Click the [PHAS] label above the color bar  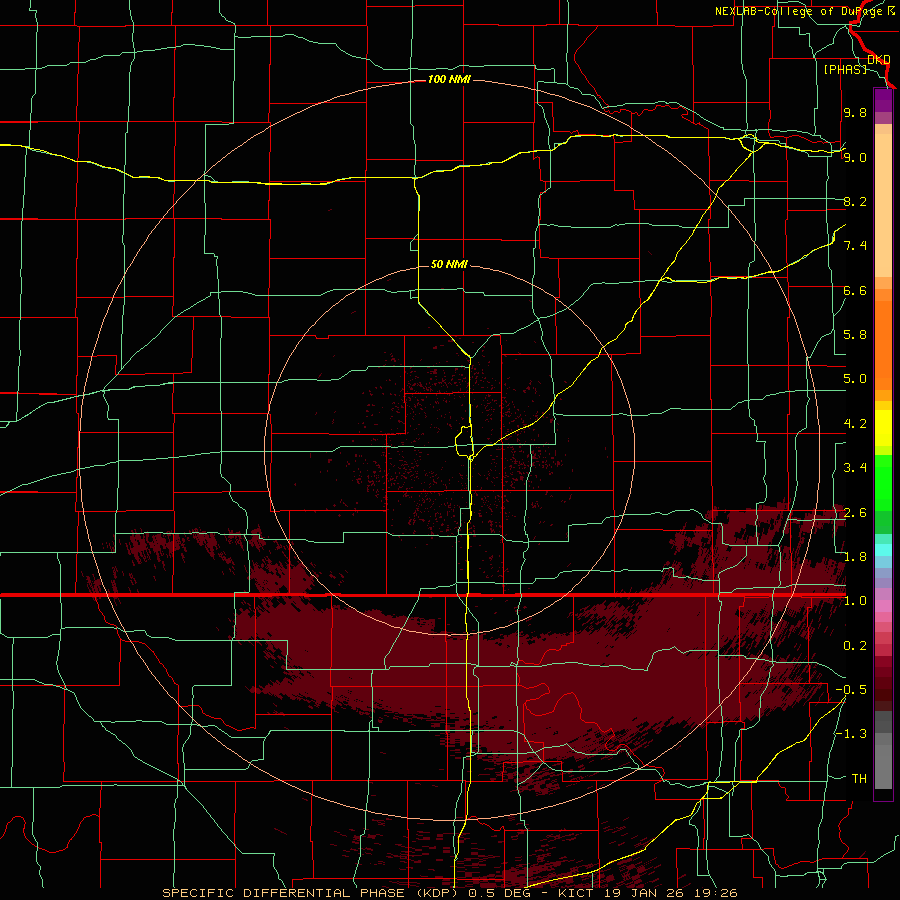845,69
